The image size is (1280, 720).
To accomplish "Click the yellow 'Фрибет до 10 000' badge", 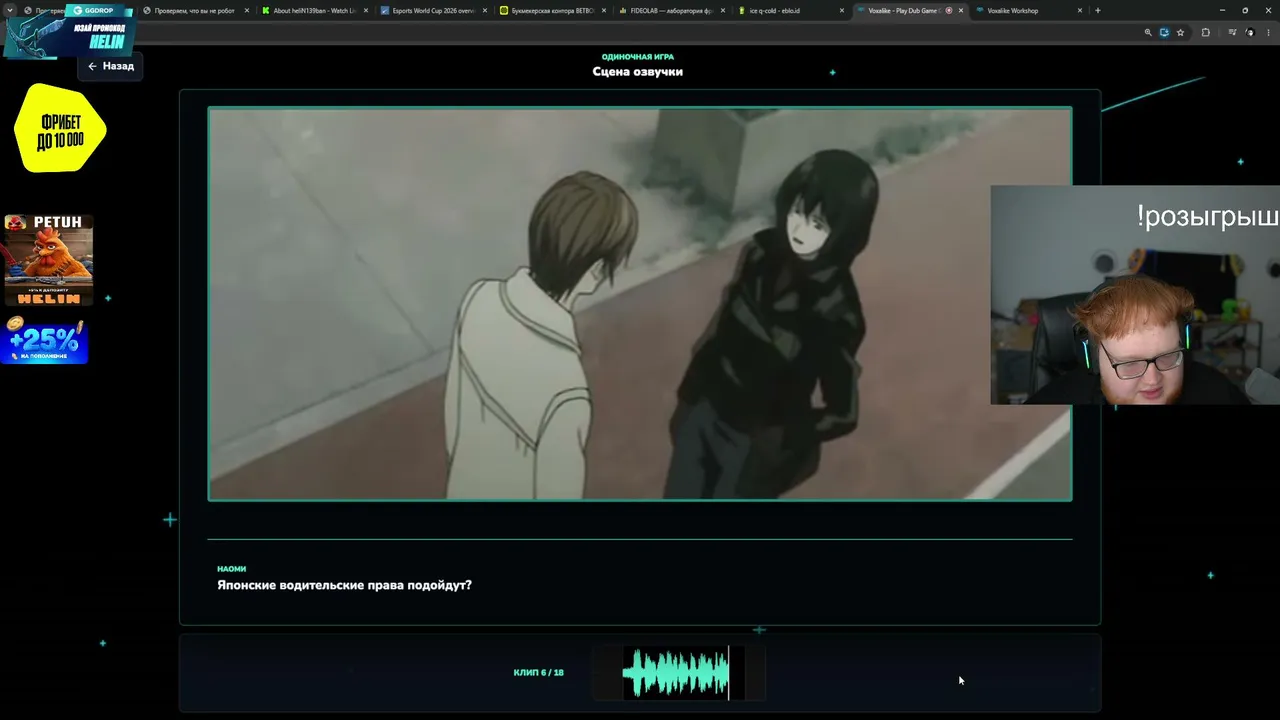I will pos(60,128).
